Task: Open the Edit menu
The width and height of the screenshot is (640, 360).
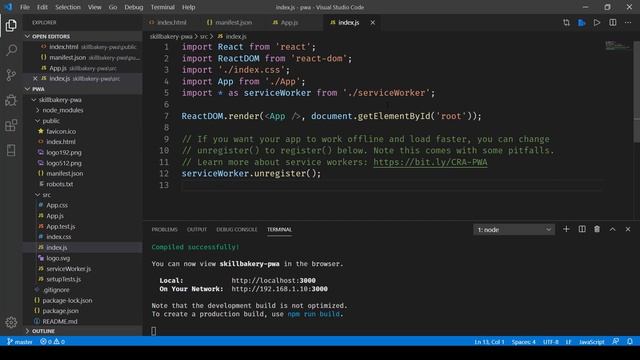Action: pyautogui.click(x=42, y=7)
